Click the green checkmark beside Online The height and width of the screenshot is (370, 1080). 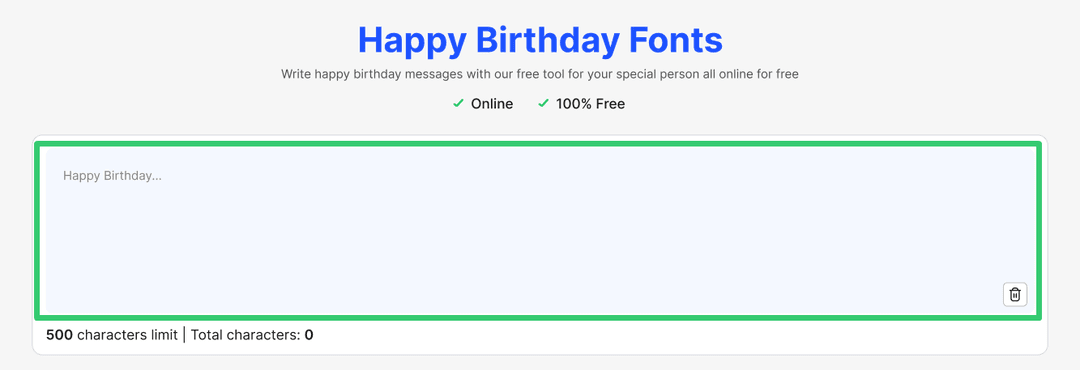(x=458, y=103)
